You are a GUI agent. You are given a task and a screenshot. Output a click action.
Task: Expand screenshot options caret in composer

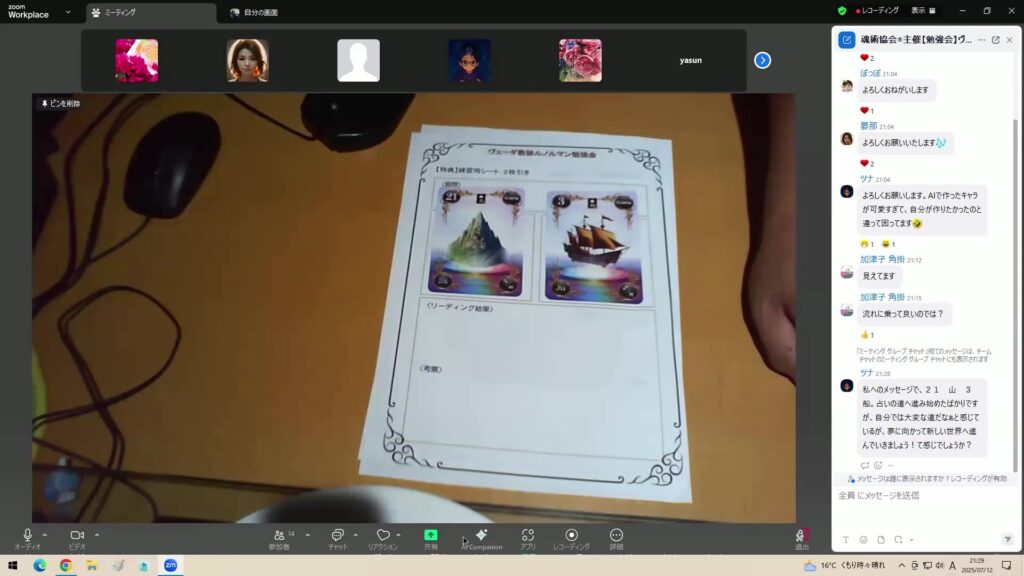[911, 540]
